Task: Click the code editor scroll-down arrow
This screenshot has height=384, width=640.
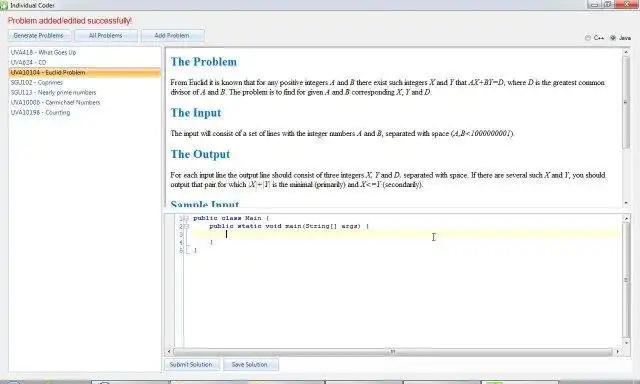Action: click(626, 343)
